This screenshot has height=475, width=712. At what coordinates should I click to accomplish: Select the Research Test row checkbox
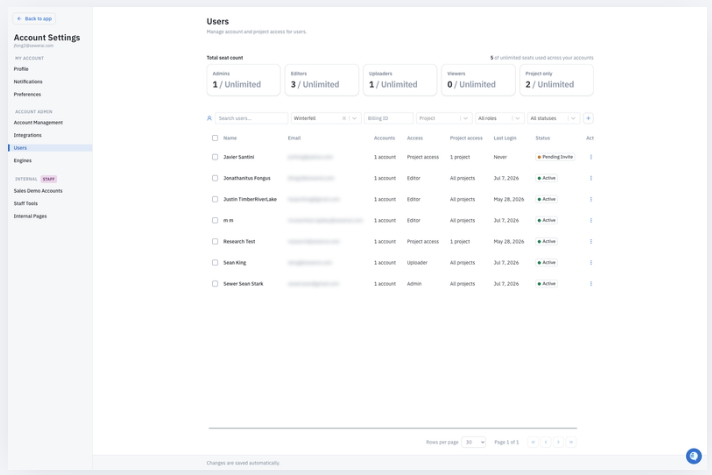tap(215, 242)
